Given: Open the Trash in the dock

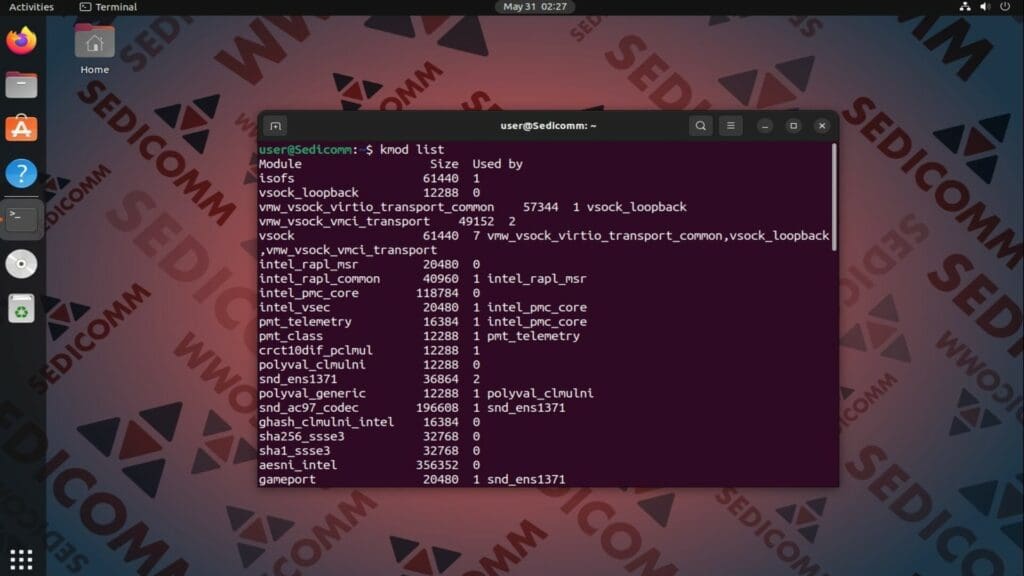Looking at the screenshot, I should 22,309.
